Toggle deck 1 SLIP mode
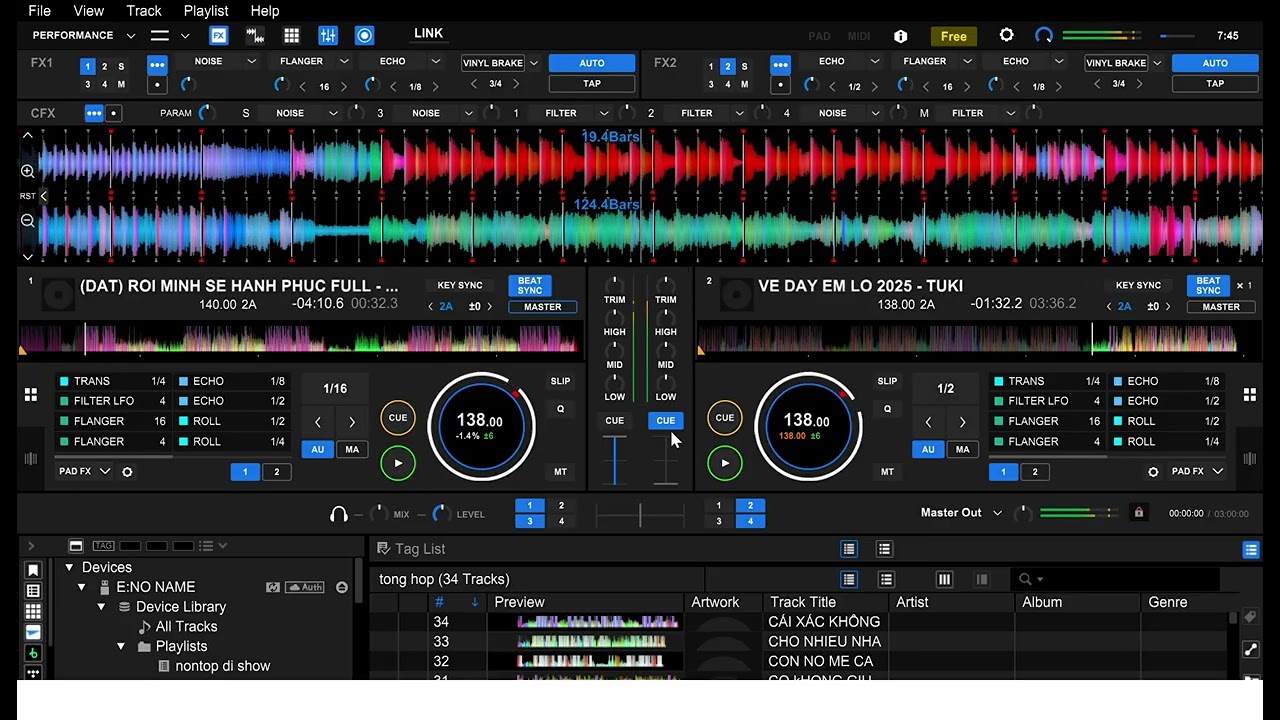The width and height of the screenshot is (1280, 720). pos(560,381)
